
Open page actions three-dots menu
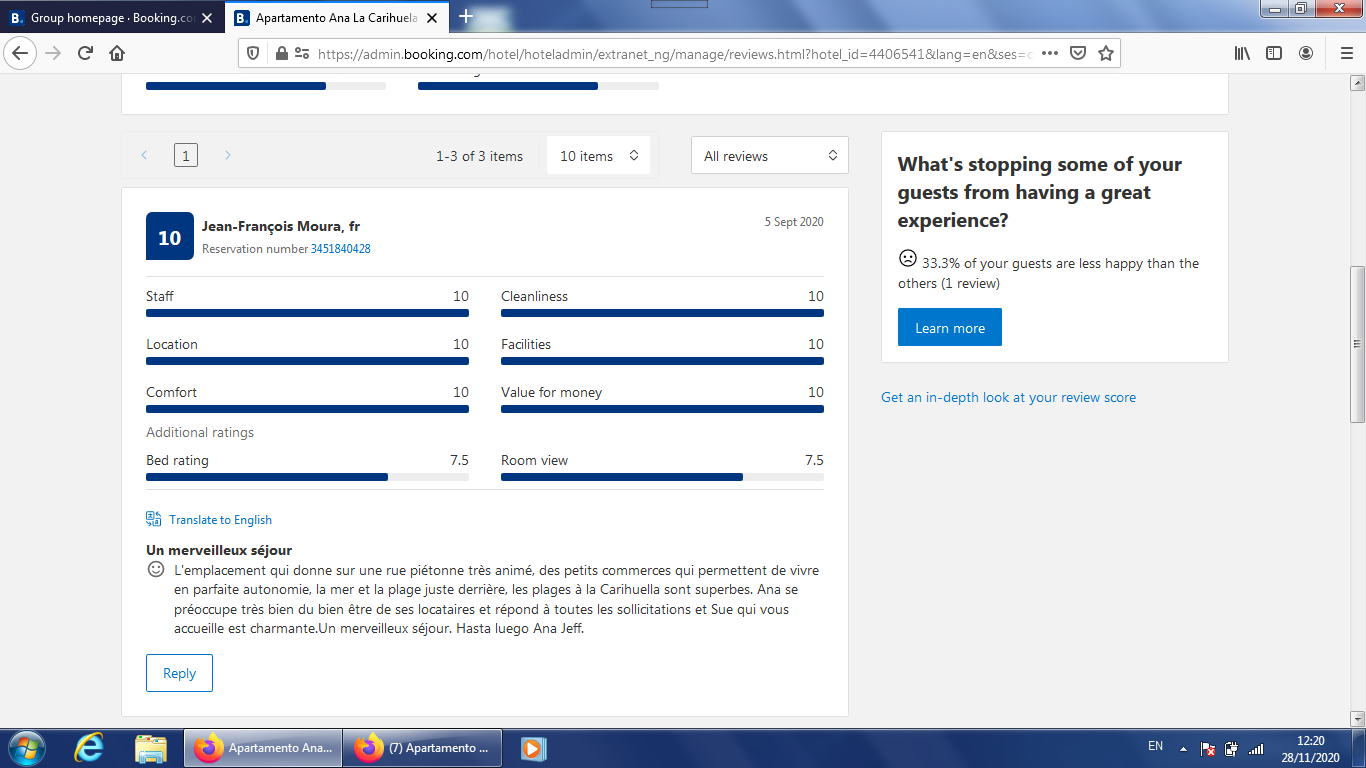point(1049,53)
